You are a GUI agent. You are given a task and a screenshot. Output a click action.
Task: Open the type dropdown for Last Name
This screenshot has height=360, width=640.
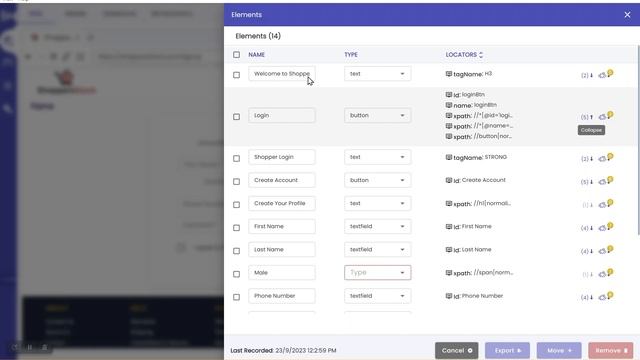pyautogui.click(x=378, y=249)
